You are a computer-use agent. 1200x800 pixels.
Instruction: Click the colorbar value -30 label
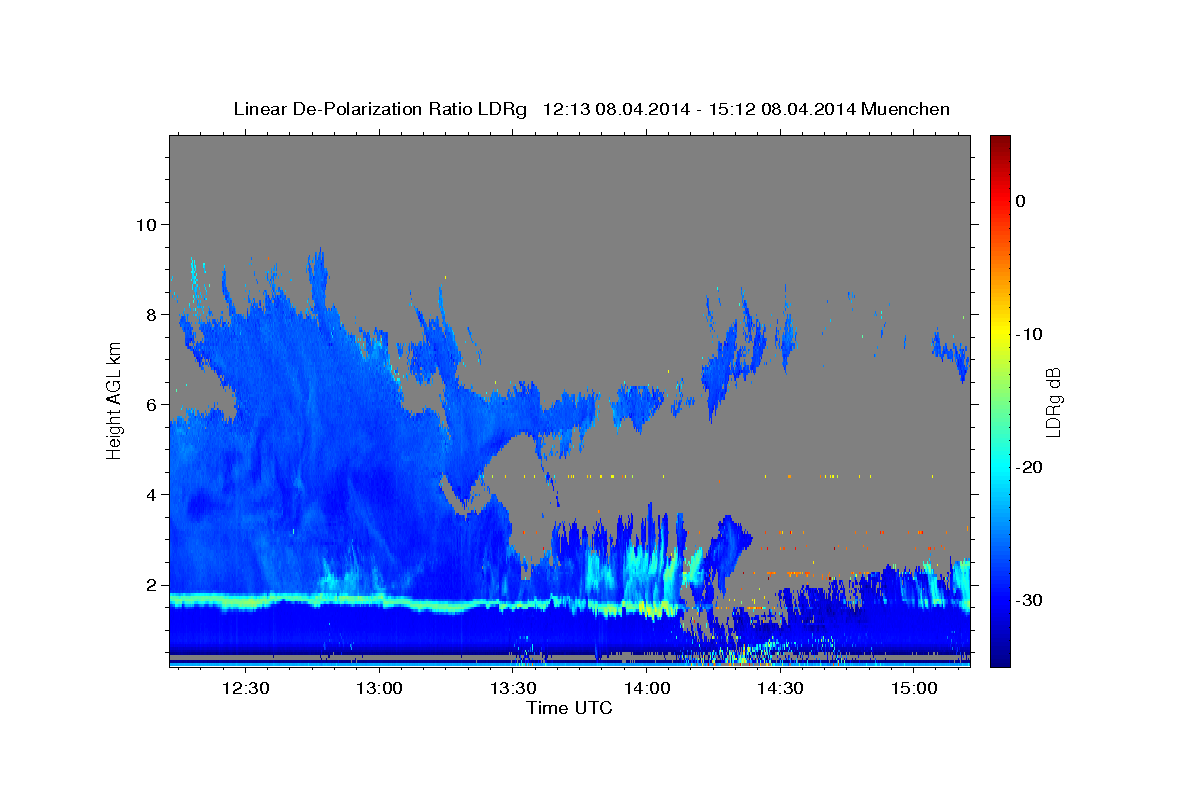pyautogui.click(x=1029, y=600)
